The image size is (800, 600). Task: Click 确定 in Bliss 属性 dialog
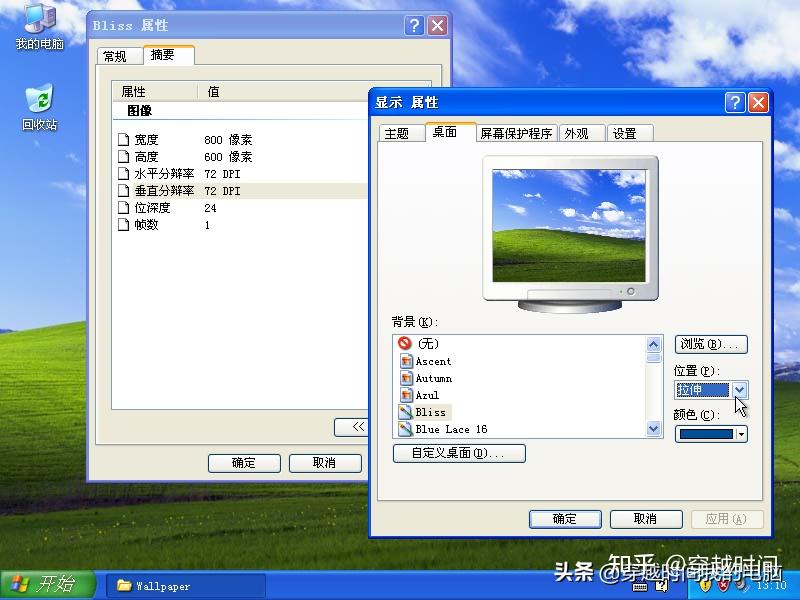tap(244, 463)
